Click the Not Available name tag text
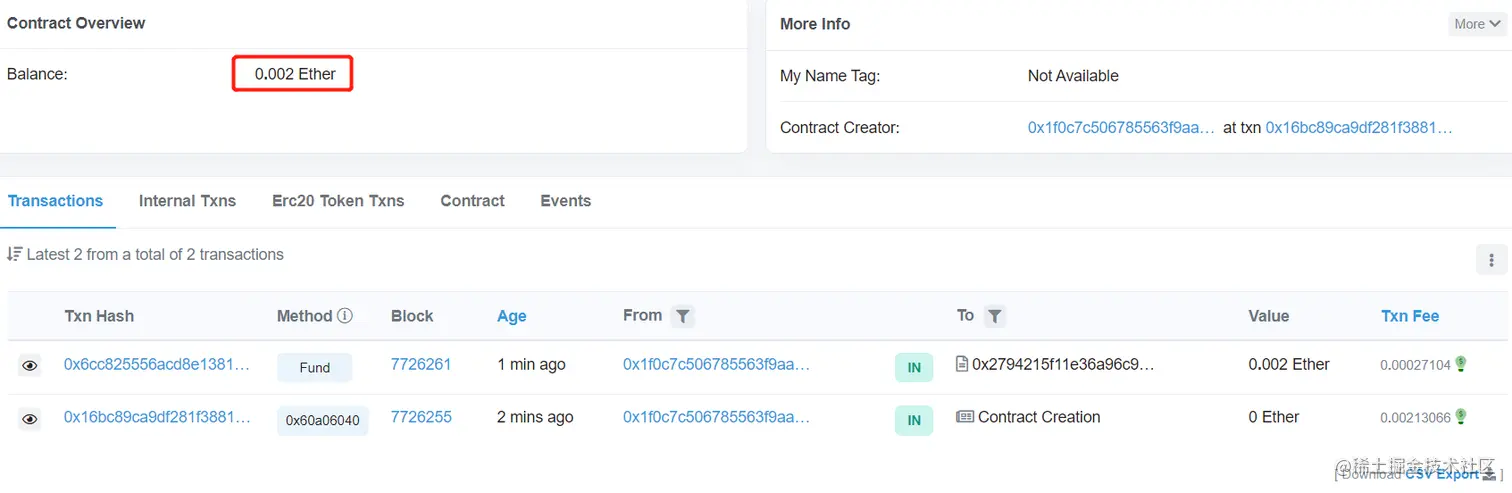1512x493 pixels. [x=1073, y=76]
